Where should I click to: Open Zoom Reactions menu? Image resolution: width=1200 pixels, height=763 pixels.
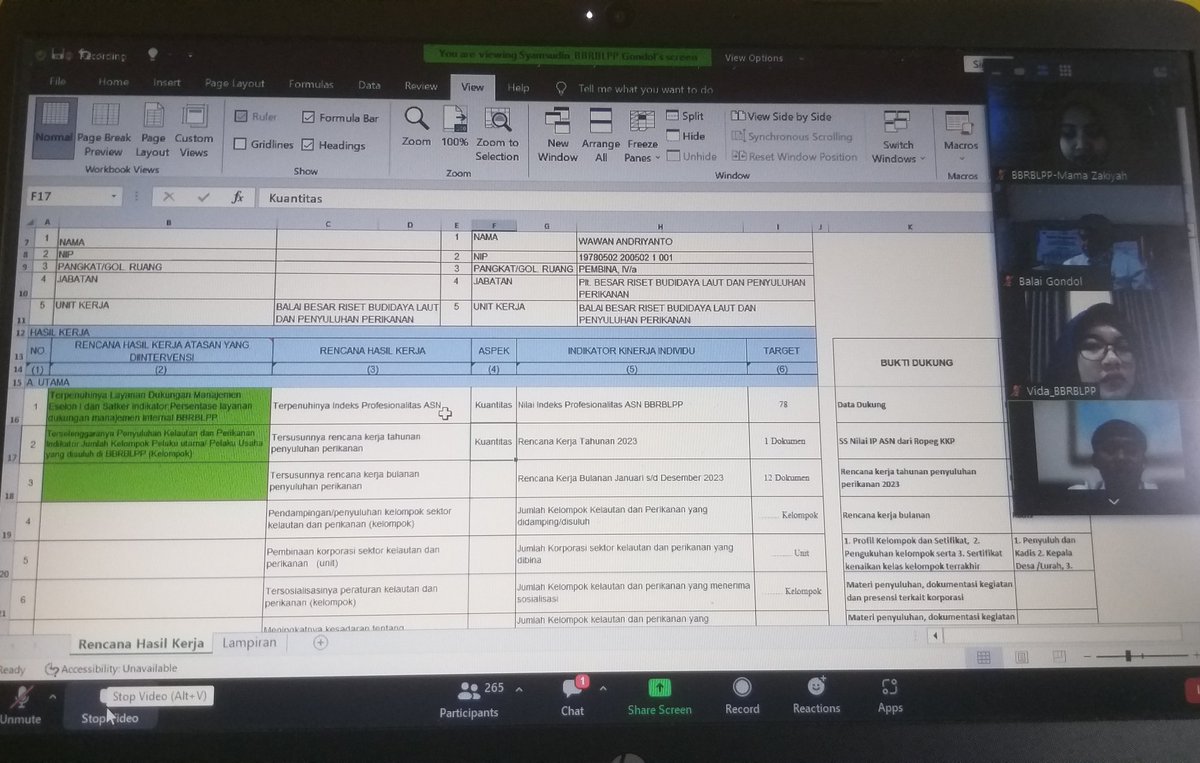point(817,696)
